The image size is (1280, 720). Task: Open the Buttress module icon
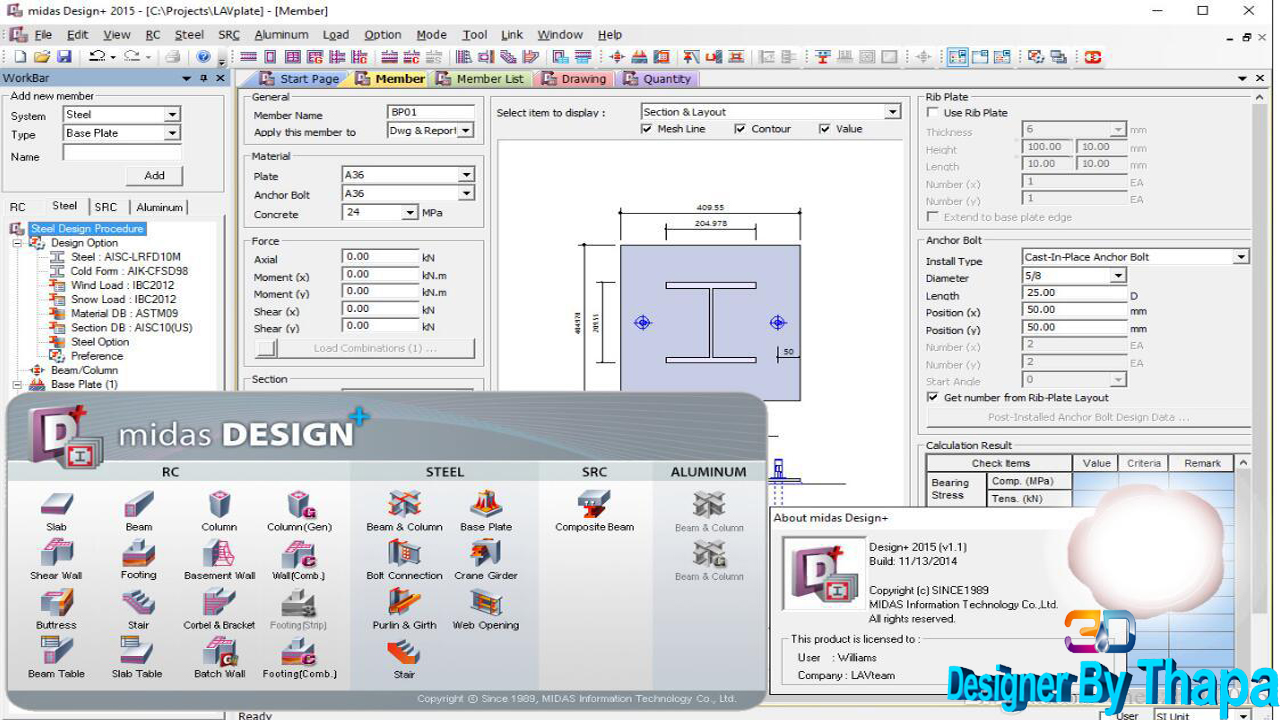[56, 602]
